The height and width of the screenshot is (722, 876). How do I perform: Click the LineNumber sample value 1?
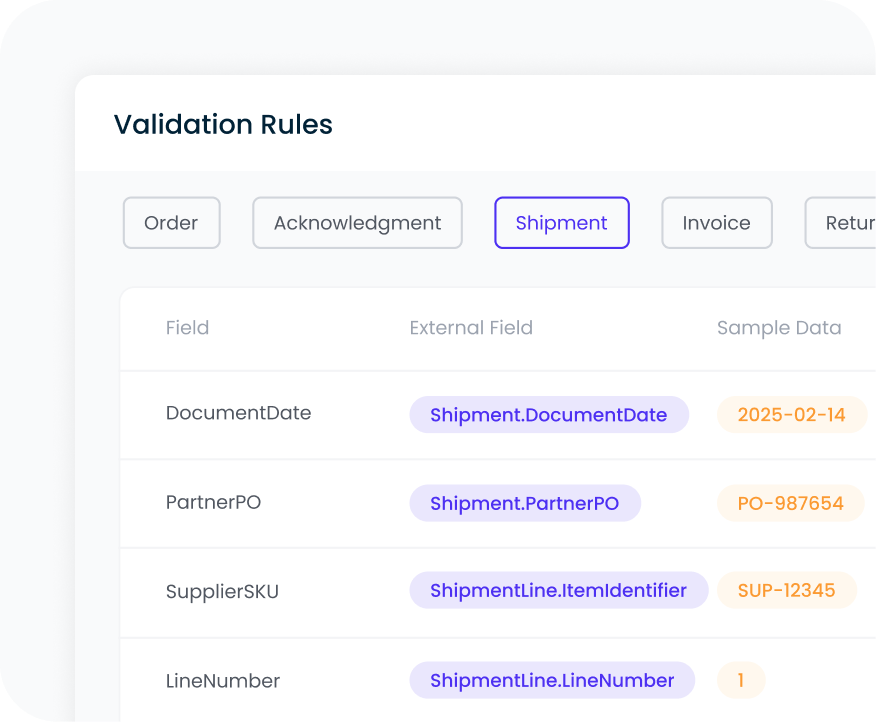coord(741,680)
